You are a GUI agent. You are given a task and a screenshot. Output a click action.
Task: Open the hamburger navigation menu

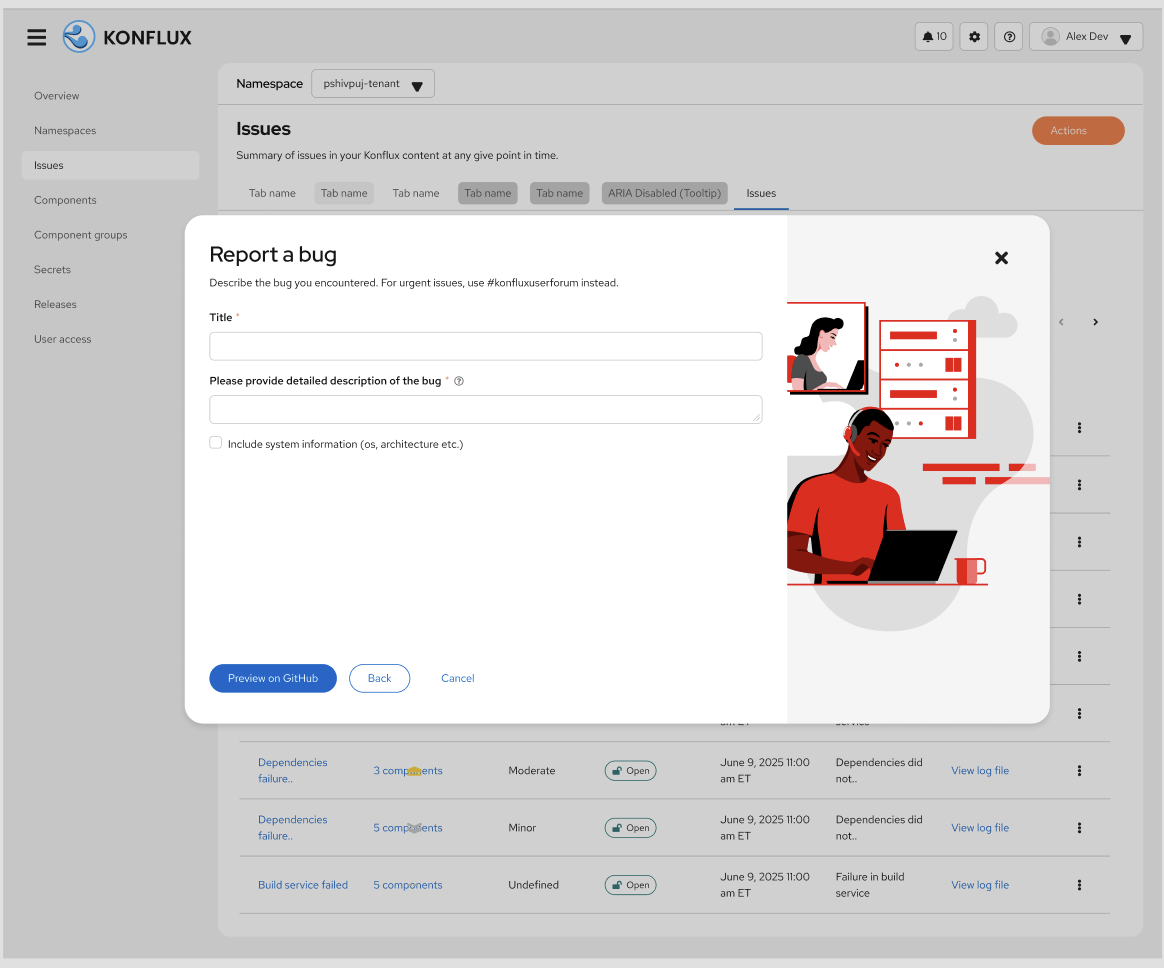(x=36, y=37)
